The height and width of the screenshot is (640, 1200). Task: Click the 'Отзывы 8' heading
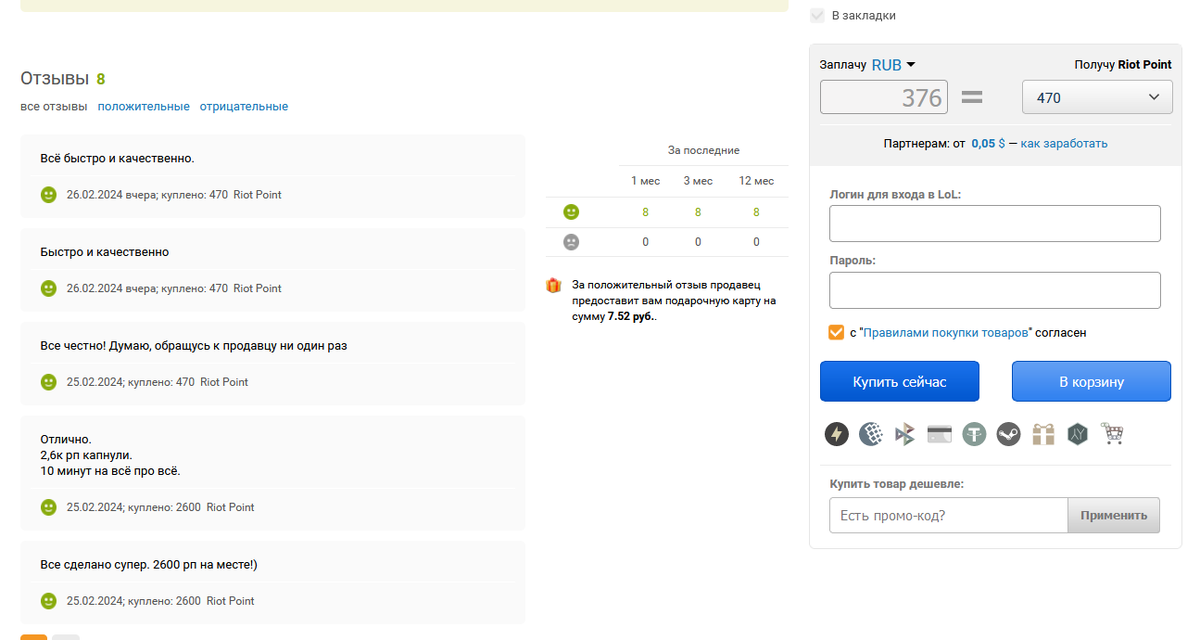coord(63,79)
